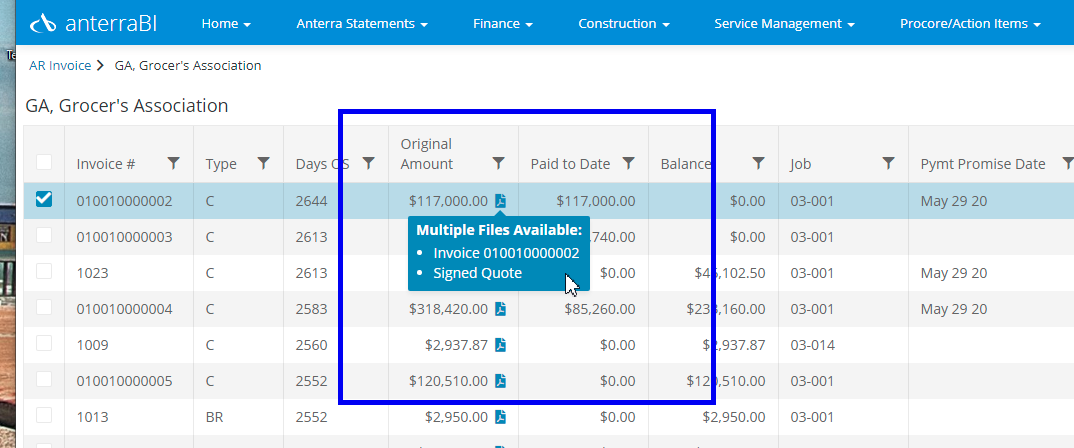Filter the Invoice # column
This screenshot has width=1074, height=448.
click(x=174, y=163)
